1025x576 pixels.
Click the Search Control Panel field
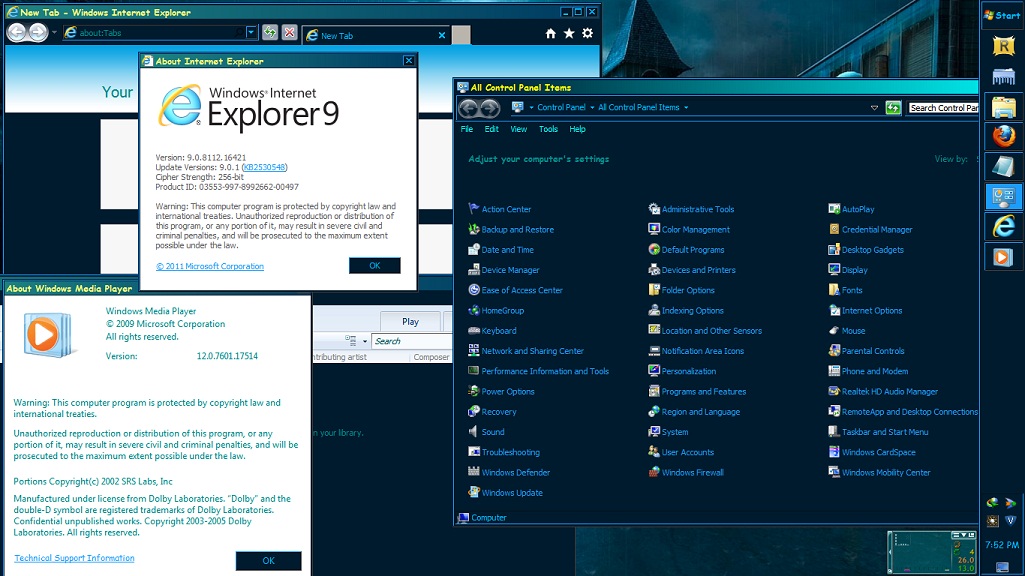tap(943, 107)
